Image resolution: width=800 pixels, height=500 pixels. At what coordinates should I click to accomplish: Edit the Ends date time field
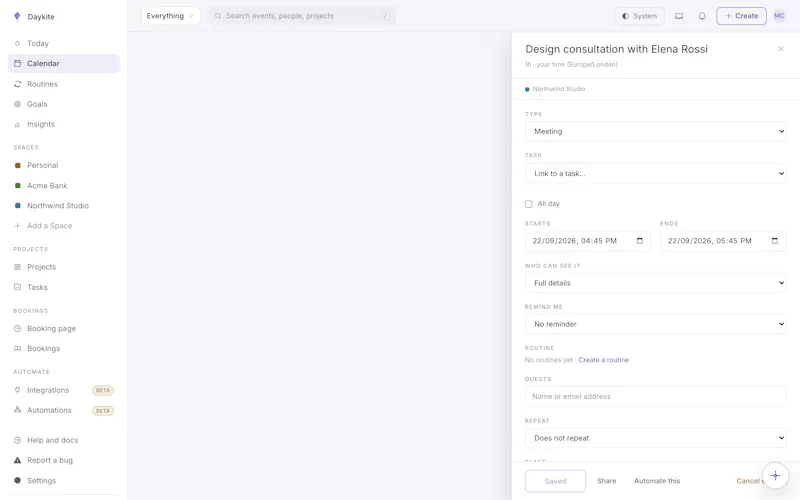(x=723, y=241)
